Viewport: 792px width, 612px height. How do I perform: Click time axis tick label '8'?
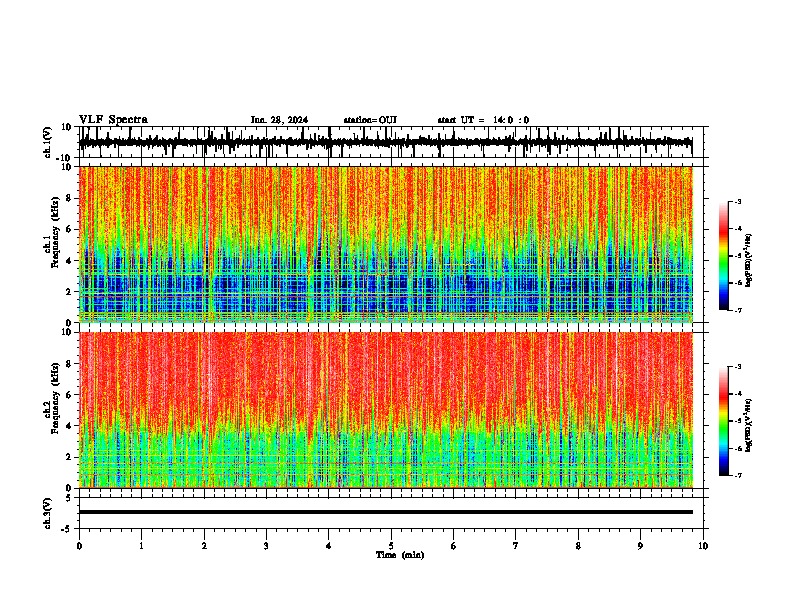tap(578, 546)
